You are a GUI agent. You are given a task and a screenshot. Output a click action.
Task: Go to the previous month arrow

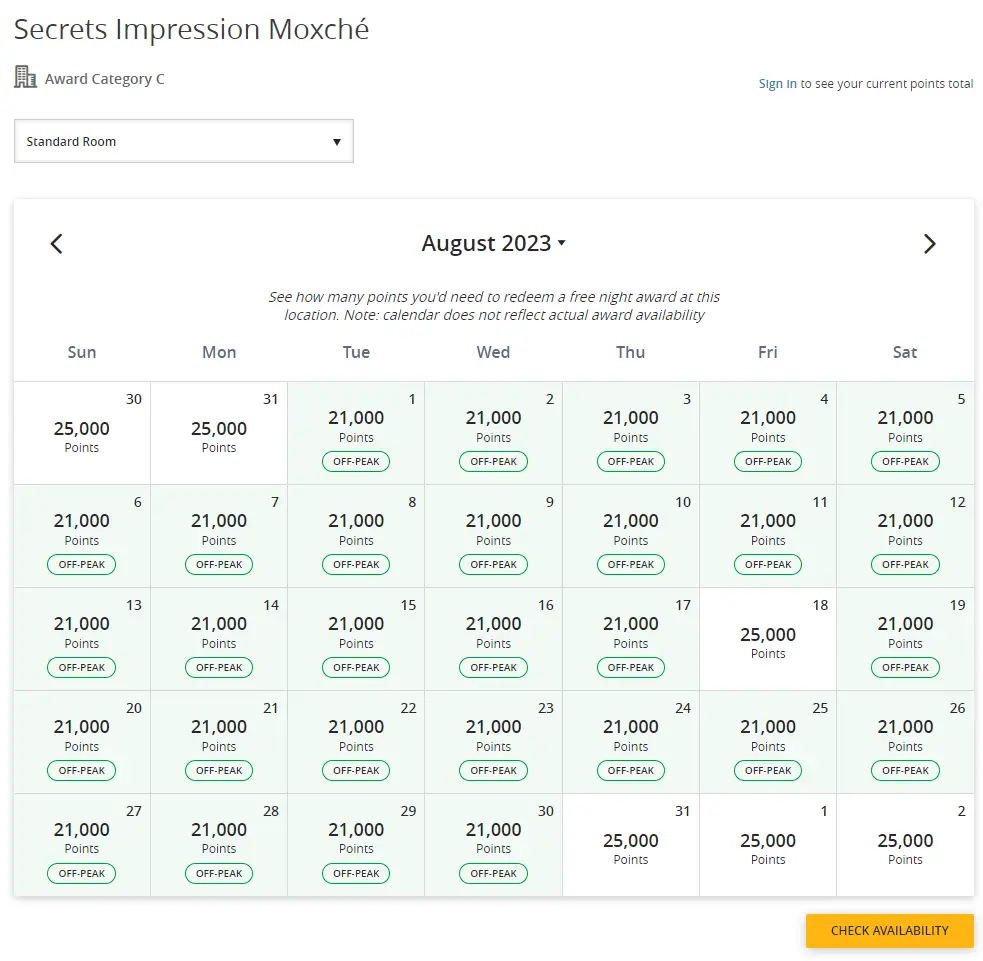coord(57,244)
